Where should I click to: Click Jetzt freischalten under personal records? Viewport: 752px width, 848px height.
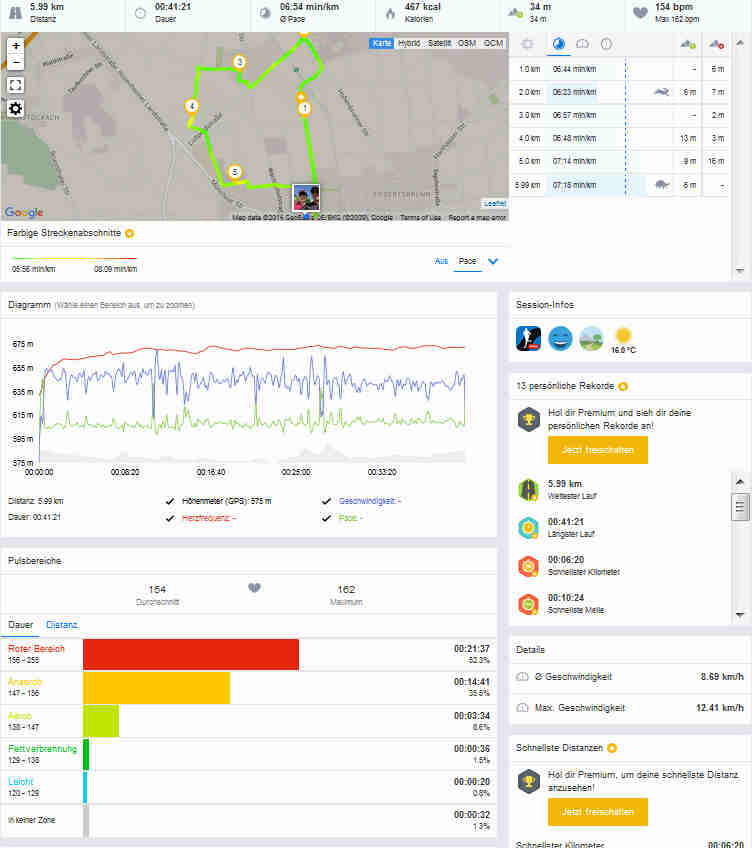[x=597, y=450]
